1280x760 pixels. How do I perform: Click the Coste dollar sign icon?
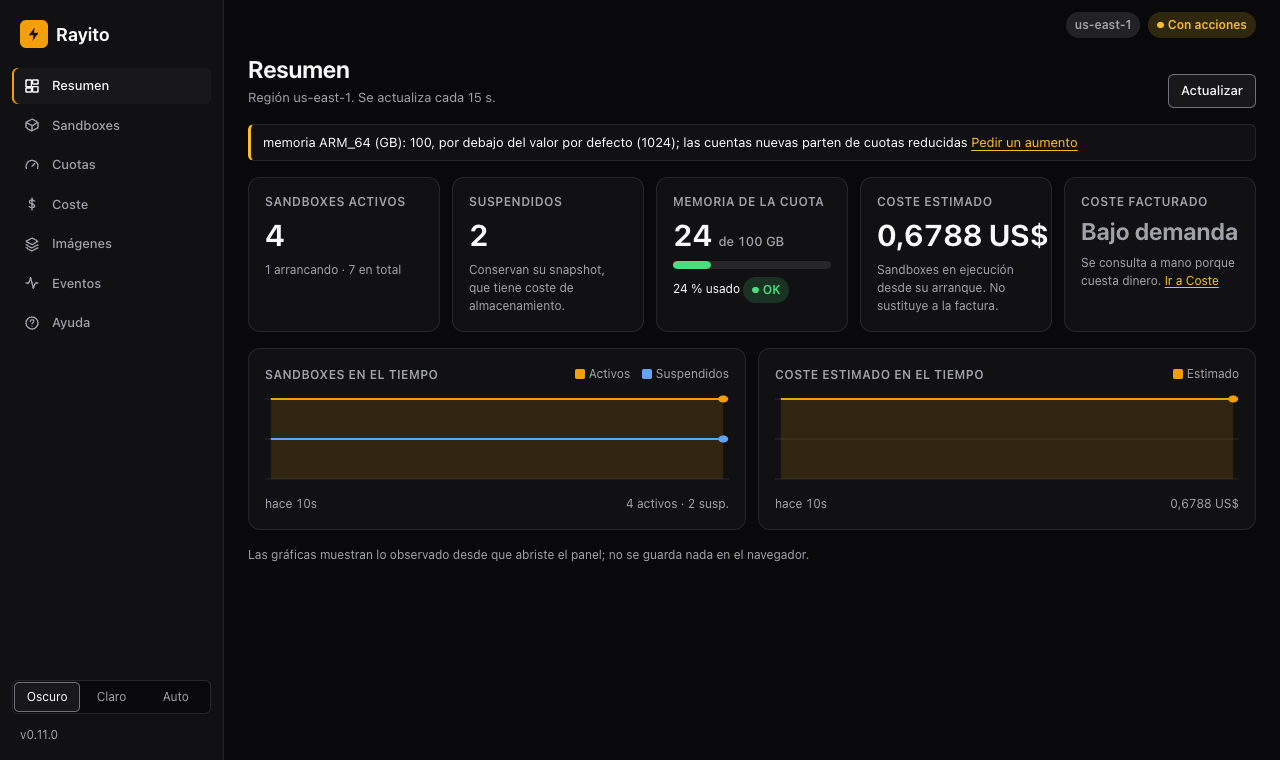point(32,204)
